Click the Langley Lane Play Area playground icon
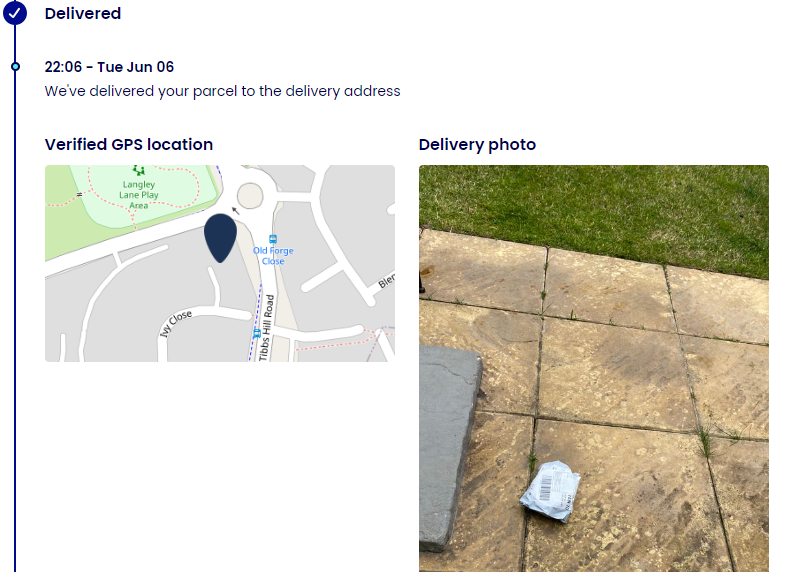Viewport: 791px width, 572px height. tap(139, 170)
